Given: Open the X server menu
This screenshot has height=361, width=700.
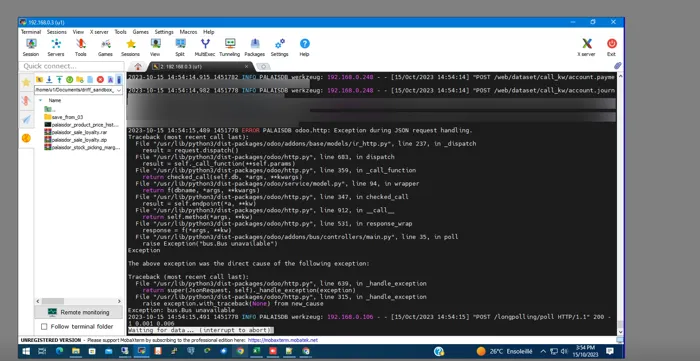Looking at the screenshot, I should click(99, 32).
